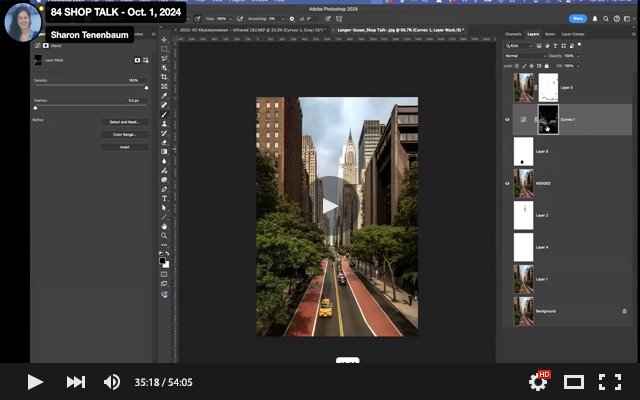Viewport: 640px width, 400px height.
Task: Select the Blur tool
Action: pos(164,161)
